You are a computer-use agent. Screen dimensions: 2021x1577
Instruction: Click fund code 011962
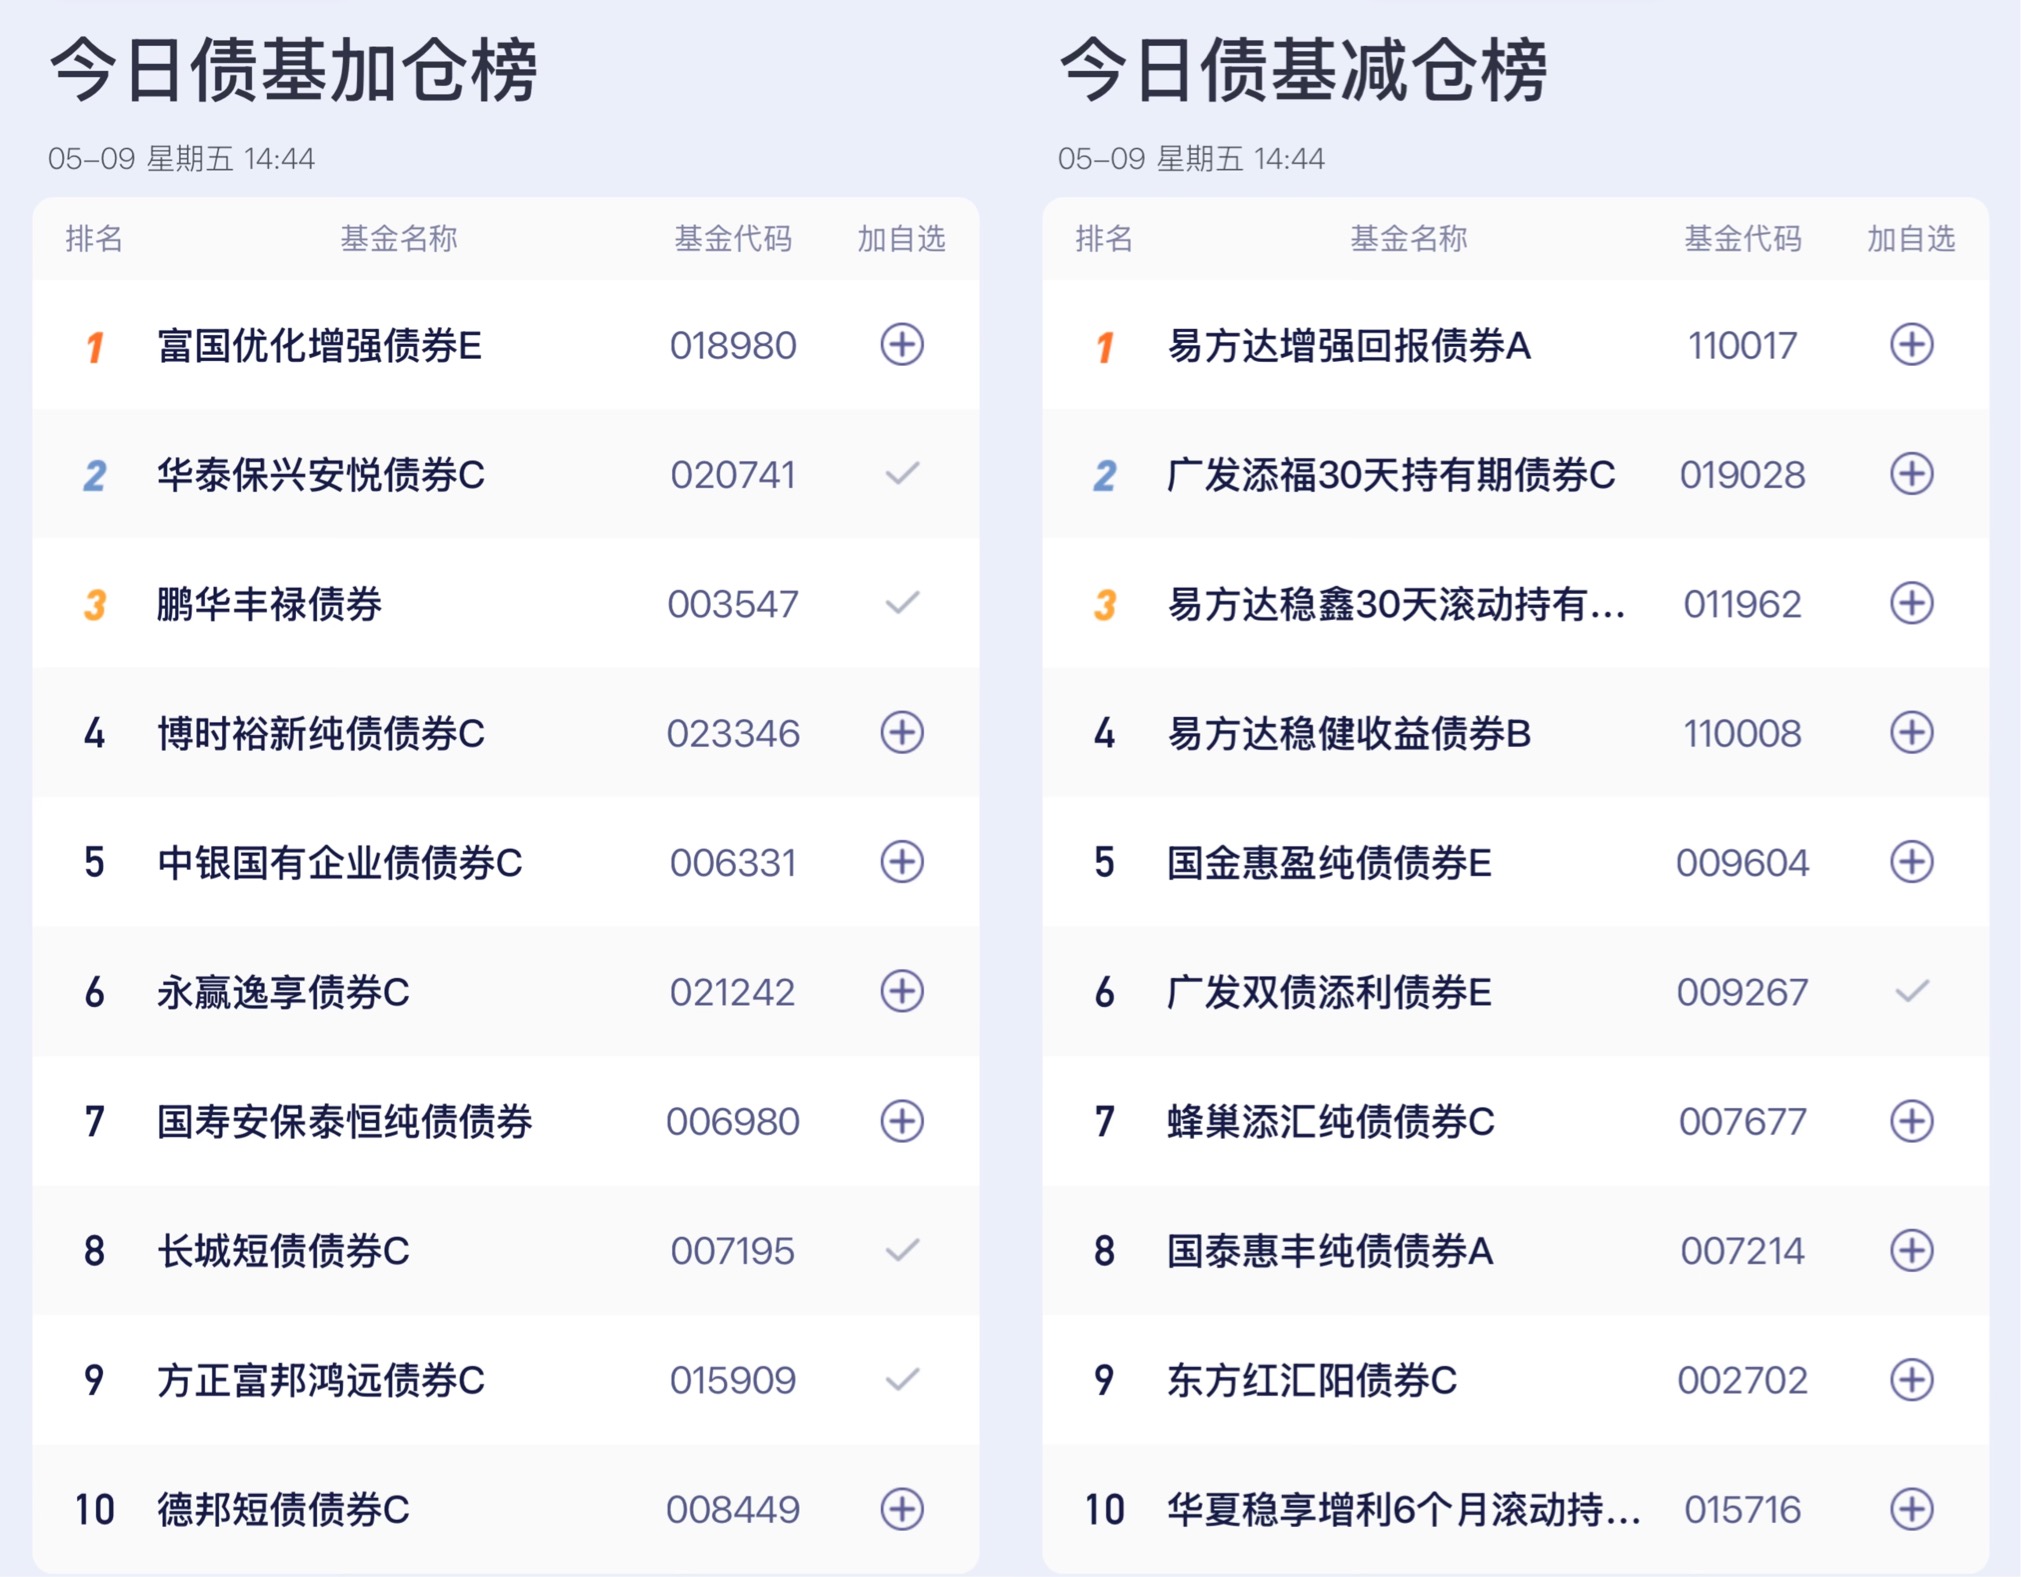1743,604
